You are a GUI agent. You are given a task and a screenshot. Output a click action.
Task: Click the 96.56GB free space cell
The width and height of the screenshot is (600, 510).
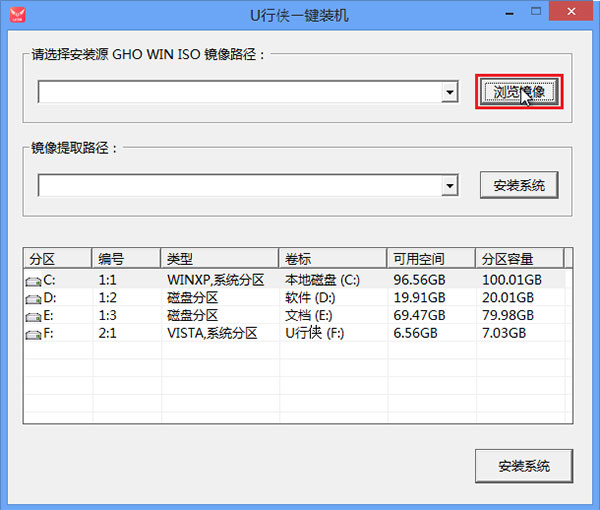(419, 280)
